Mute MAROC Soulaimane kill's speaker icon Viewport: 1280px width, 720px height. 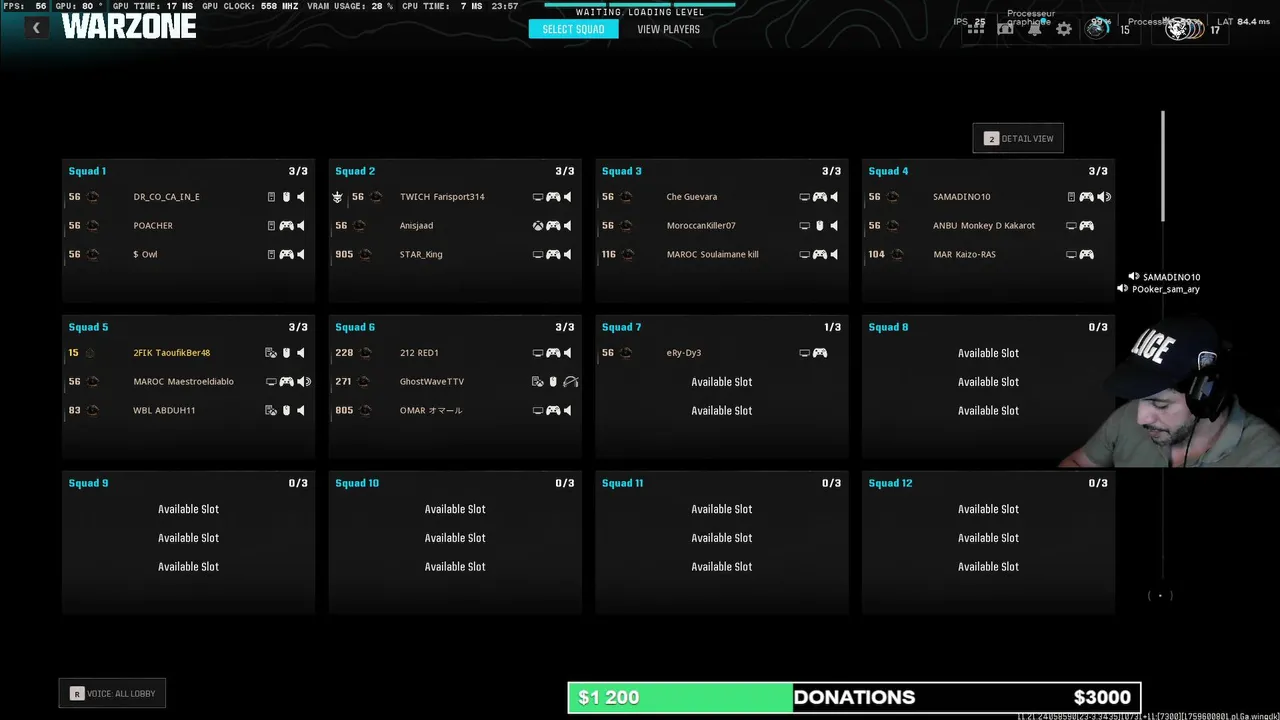click(834, 255)
